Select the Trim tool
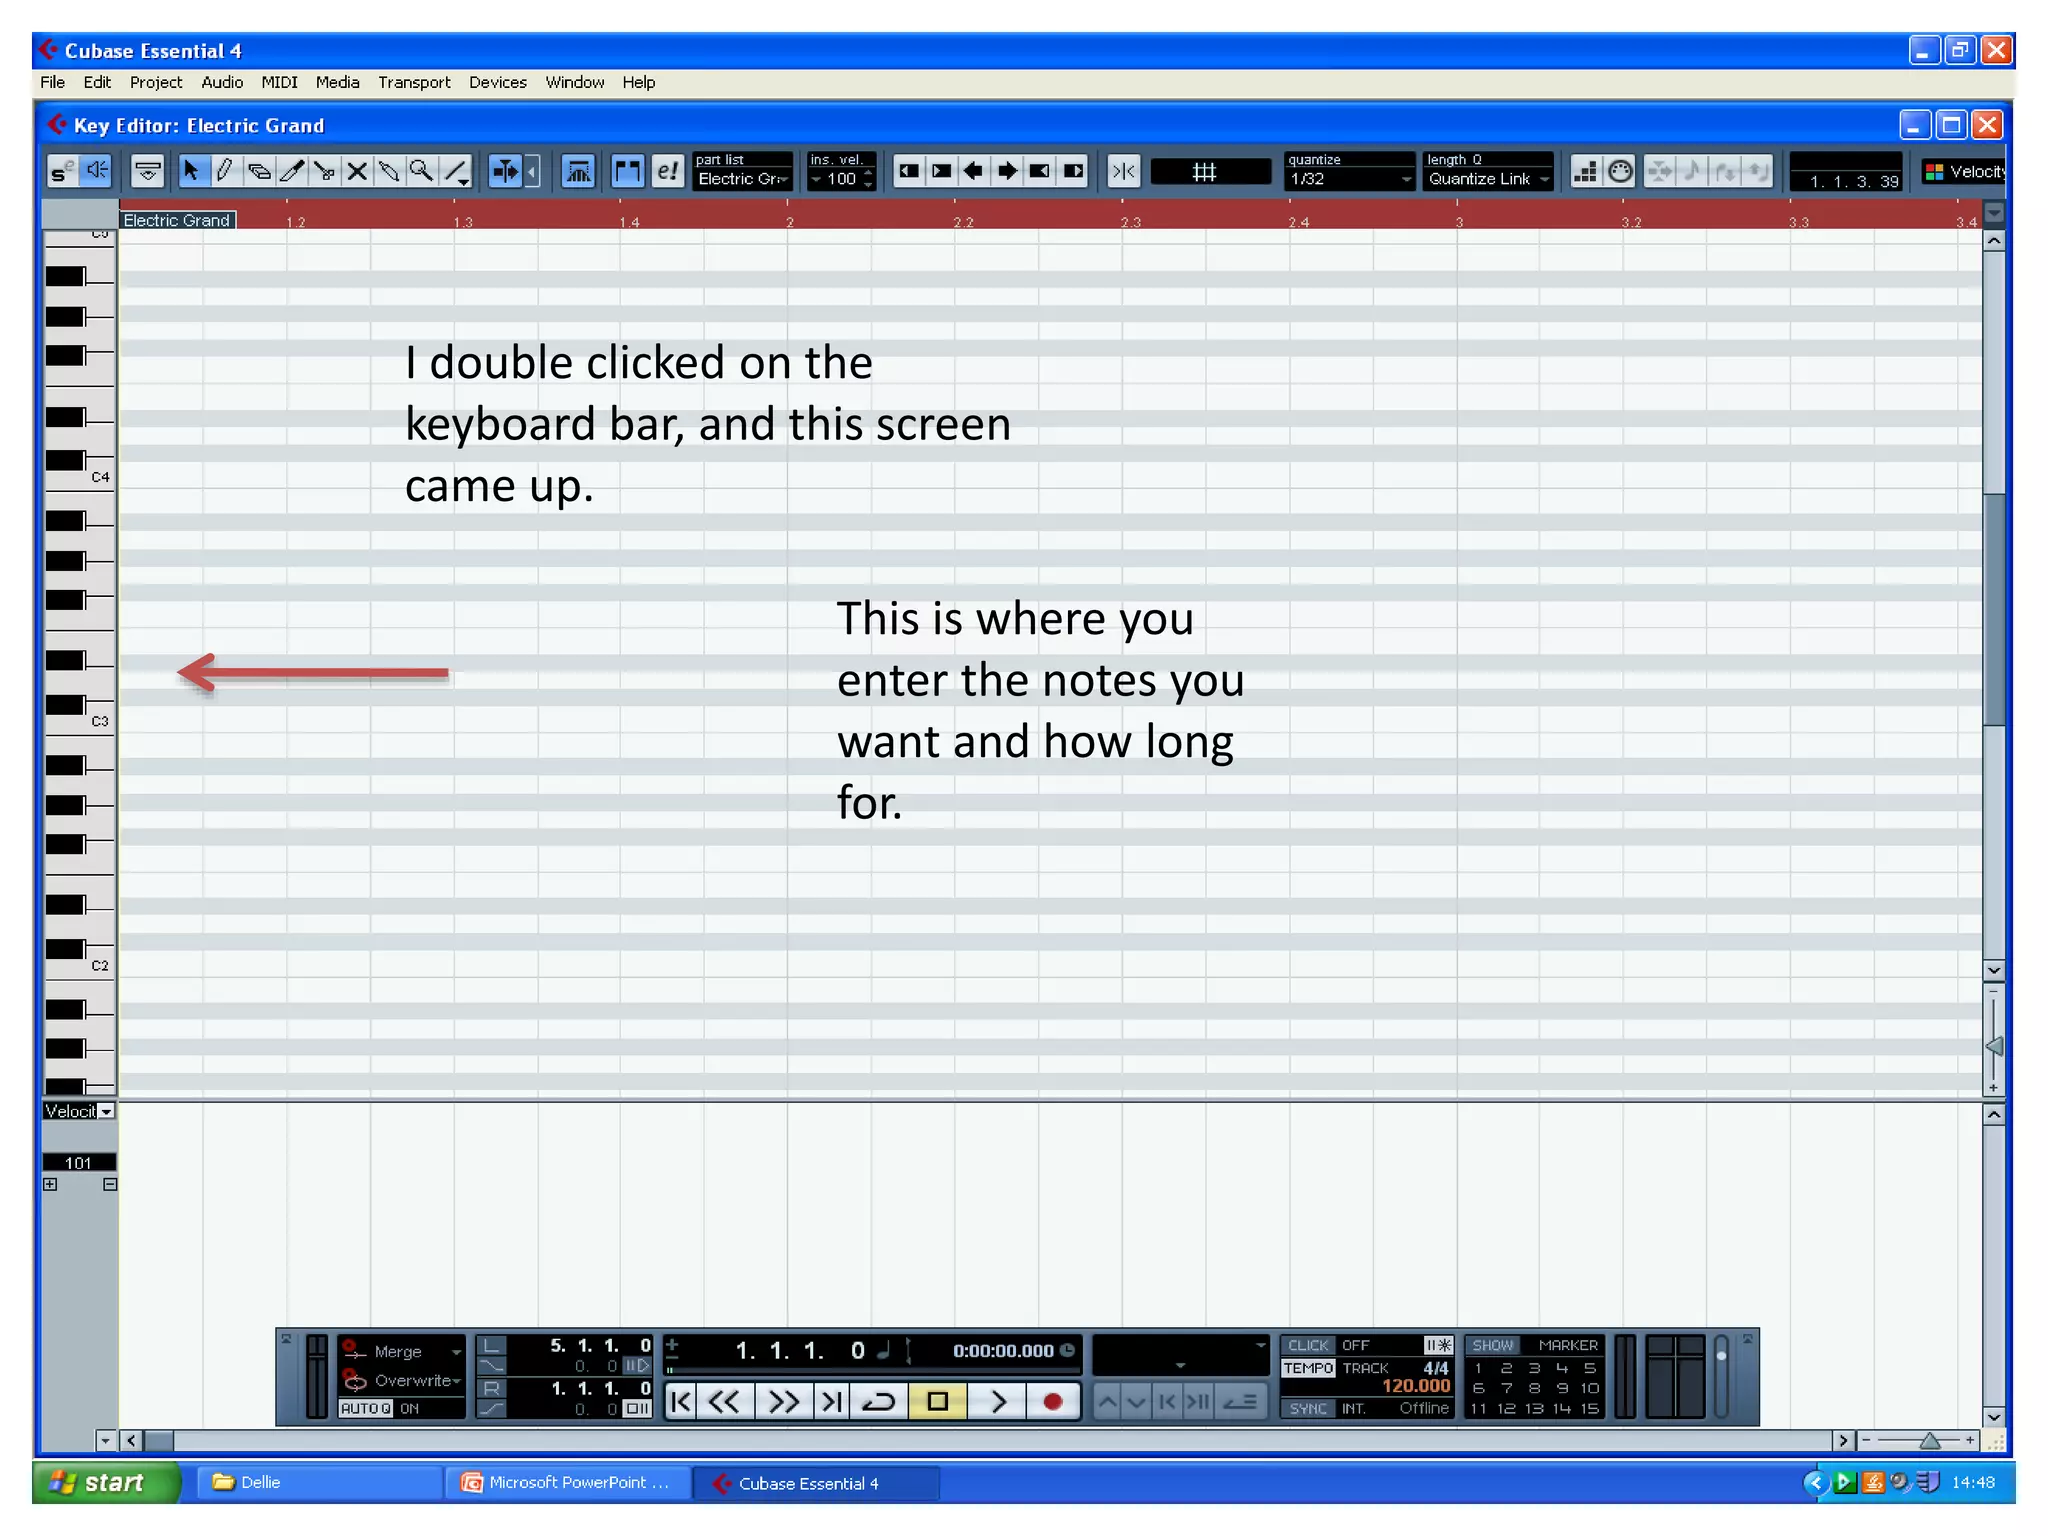The image size is (2048, 1536). pyautogui.click(x=291, y=171)
